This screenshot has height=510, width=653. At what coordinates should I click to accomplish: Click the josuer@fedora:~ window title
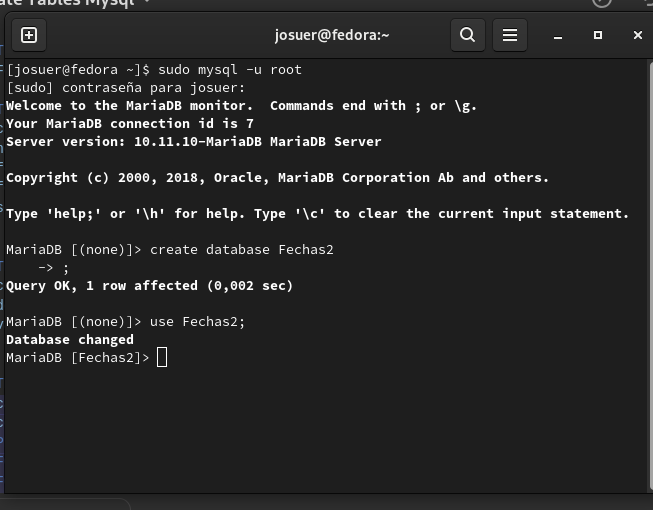[x=332, y=35]
